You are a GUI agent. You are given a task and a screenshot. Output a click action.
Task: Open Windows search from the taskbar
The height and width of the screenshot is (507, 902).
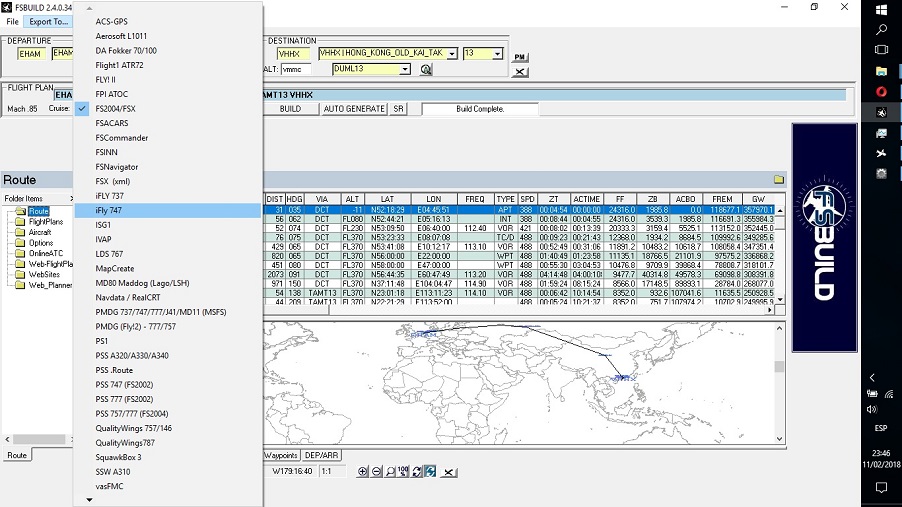881,29
